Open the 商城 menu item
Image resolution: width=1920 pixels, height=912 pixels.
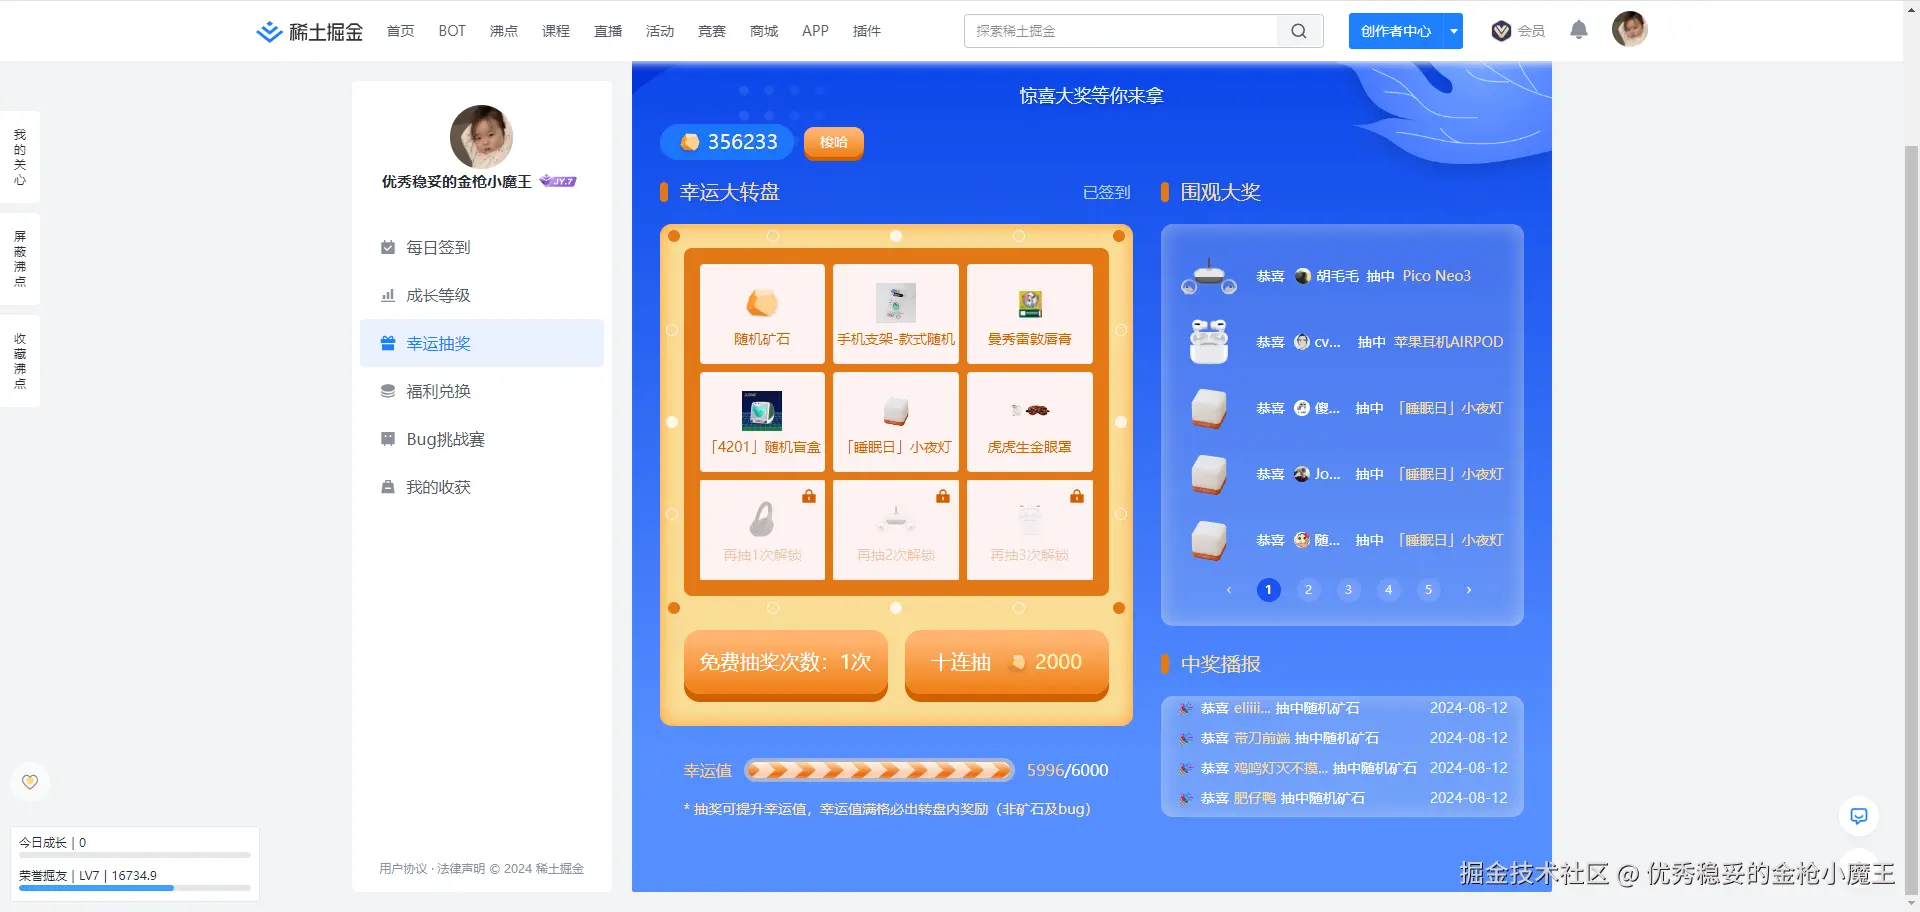(763, 31)
